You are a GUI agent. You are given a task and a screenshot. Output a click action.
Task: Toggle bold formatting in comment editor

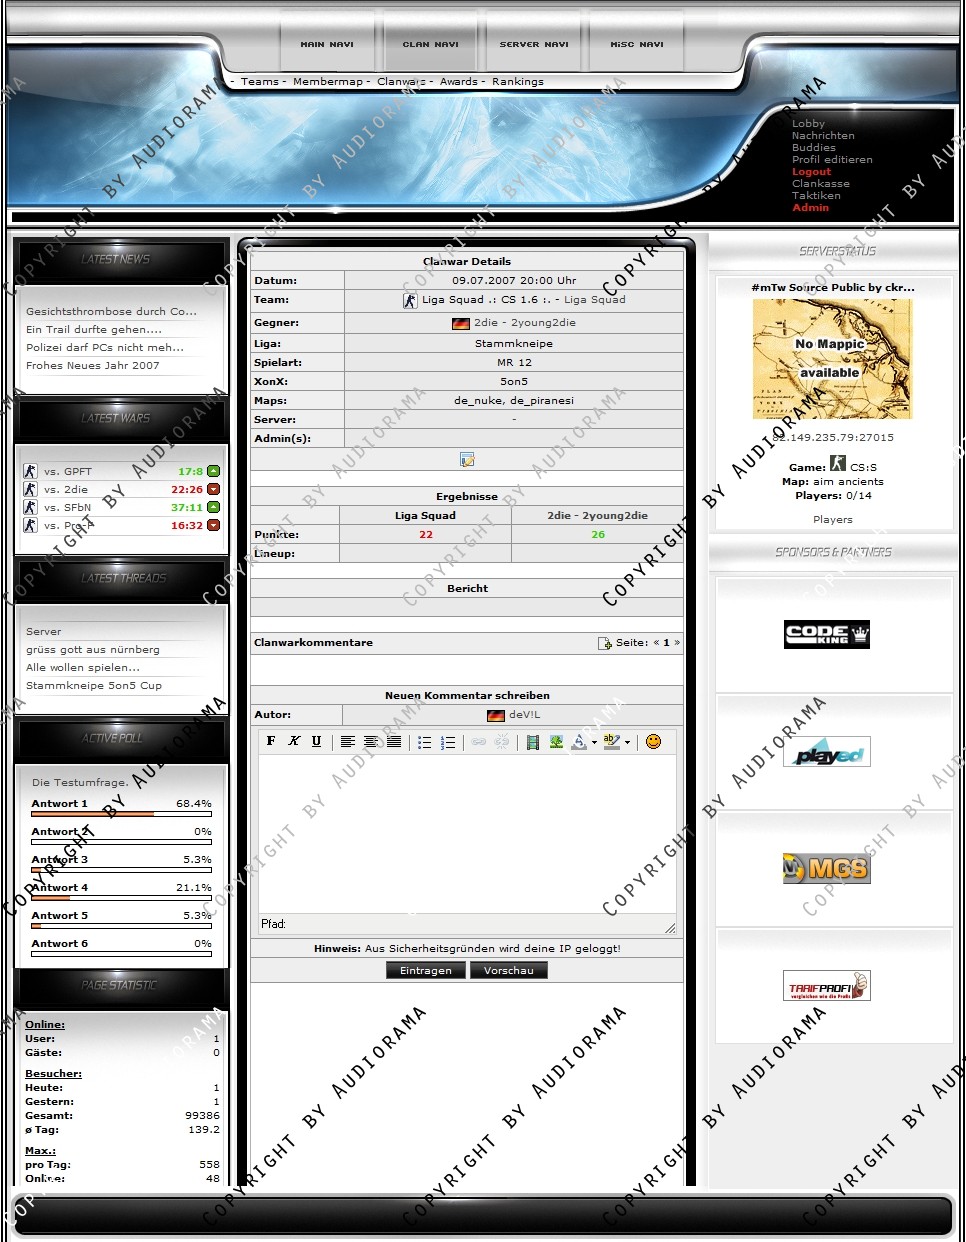pos(271,741)
